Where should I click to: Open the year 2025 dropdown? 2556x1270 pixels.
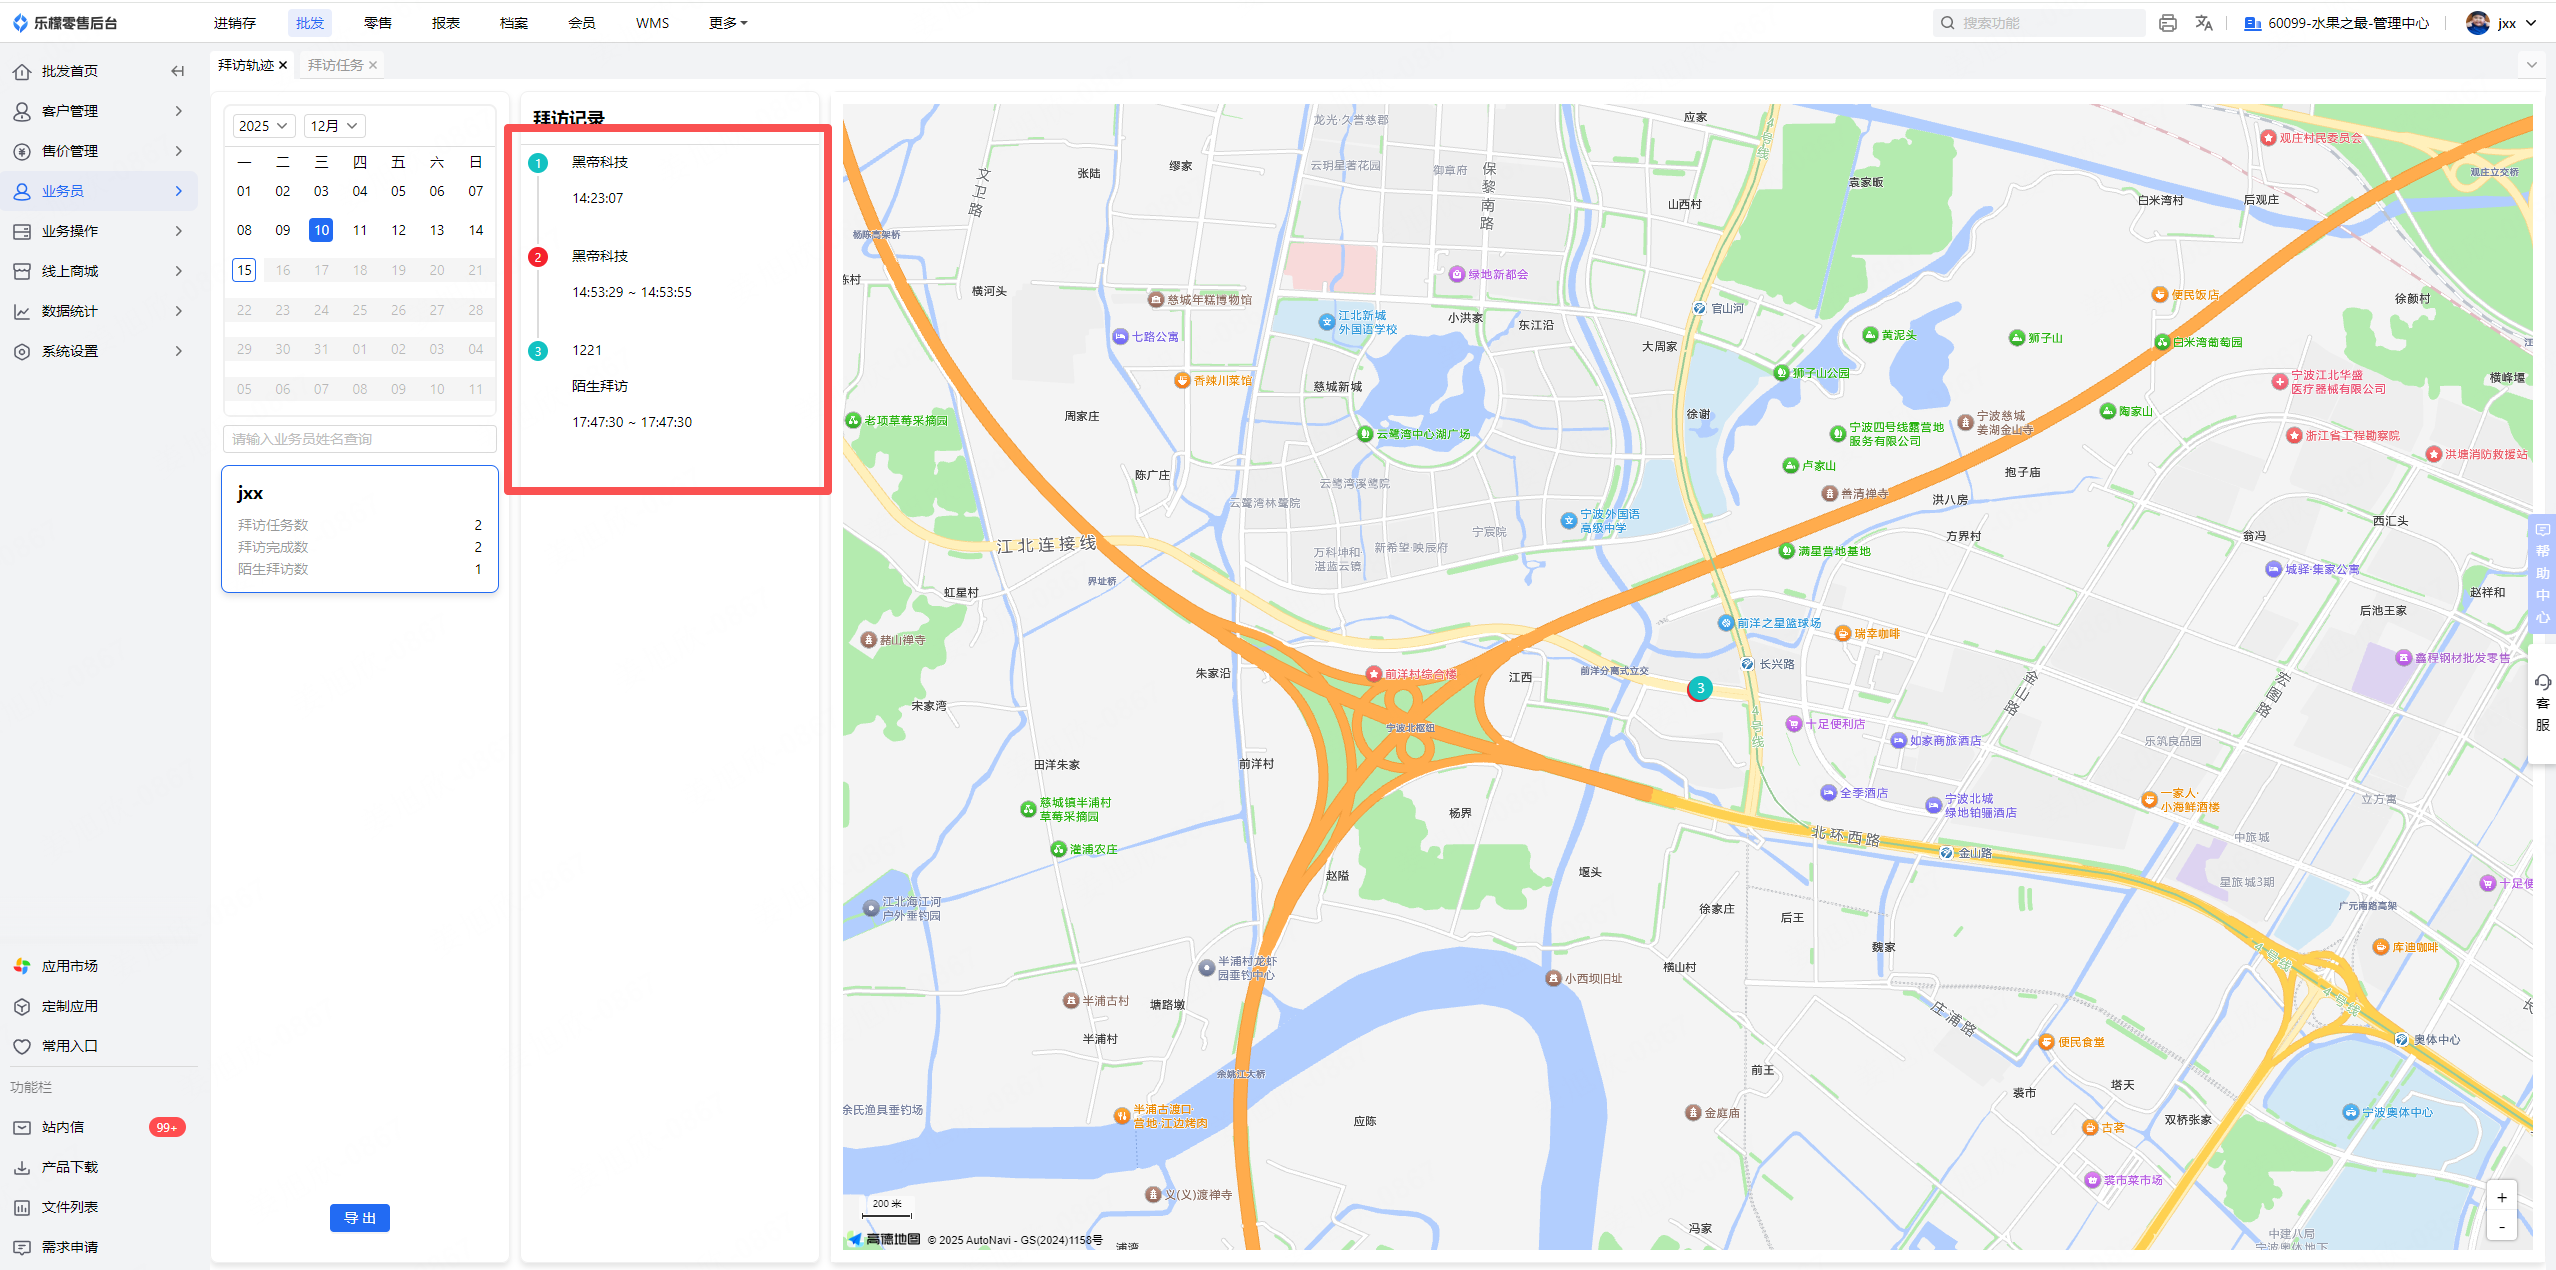pos(263,126)
